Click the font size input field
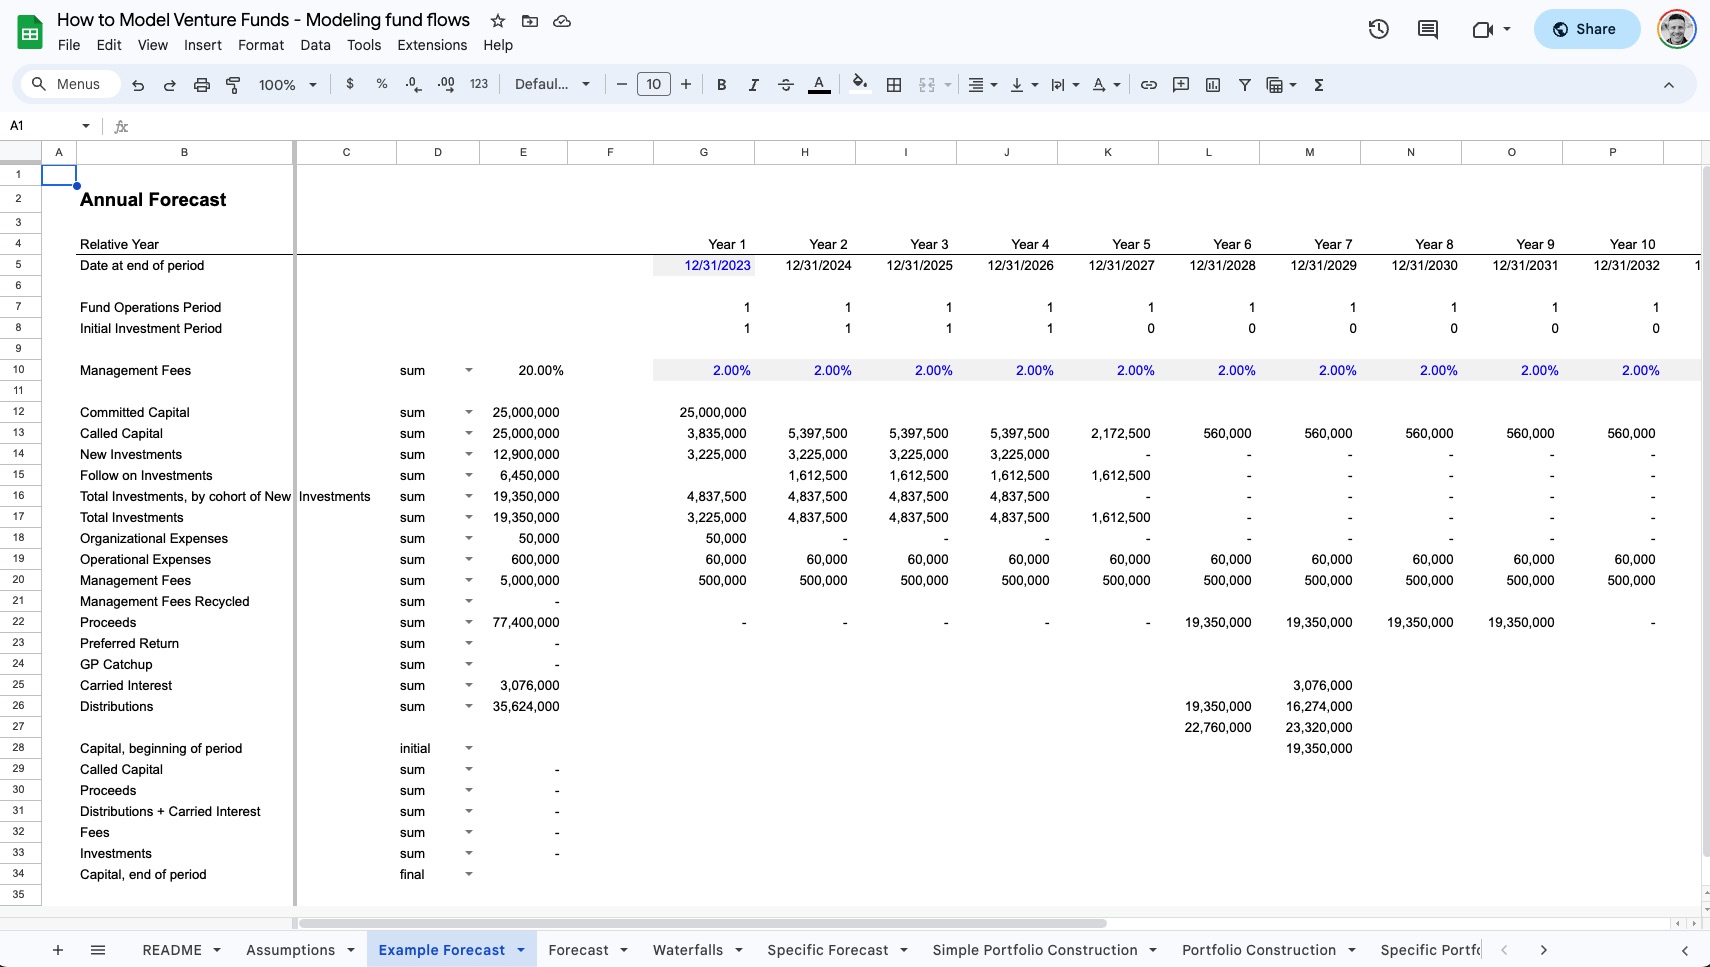The width and height of the screenshot is (1710, 967). click(653, 85)
